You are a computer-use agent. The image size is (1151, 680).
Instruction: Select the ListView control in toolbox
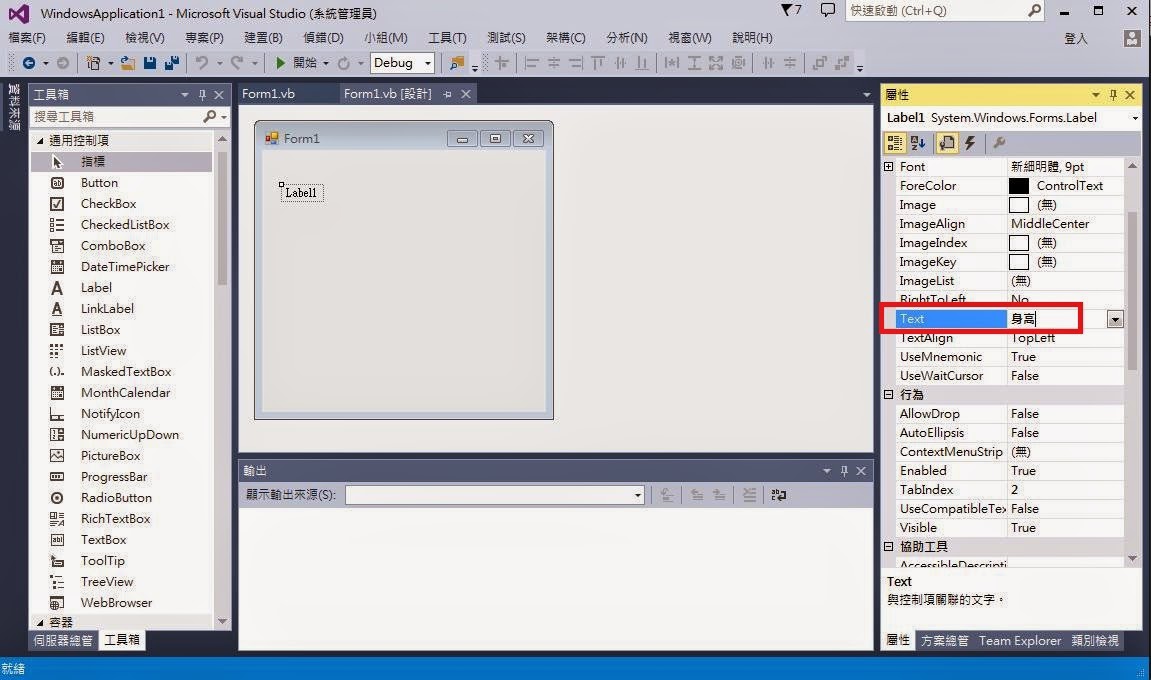[x=103, y=351]
